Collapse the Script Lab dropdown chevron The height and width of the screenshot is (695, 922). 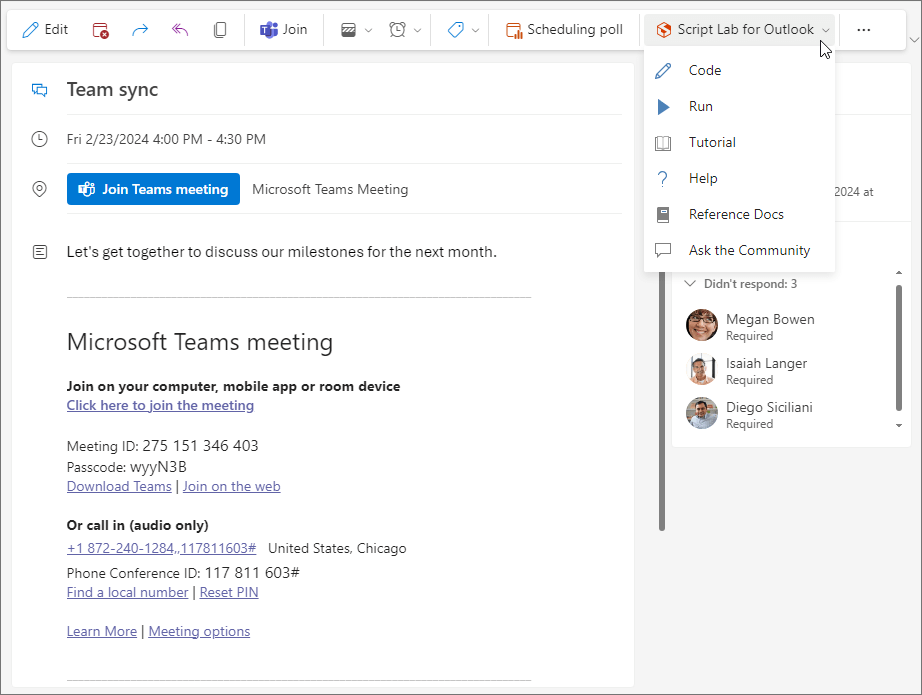(x=826, y=30)
